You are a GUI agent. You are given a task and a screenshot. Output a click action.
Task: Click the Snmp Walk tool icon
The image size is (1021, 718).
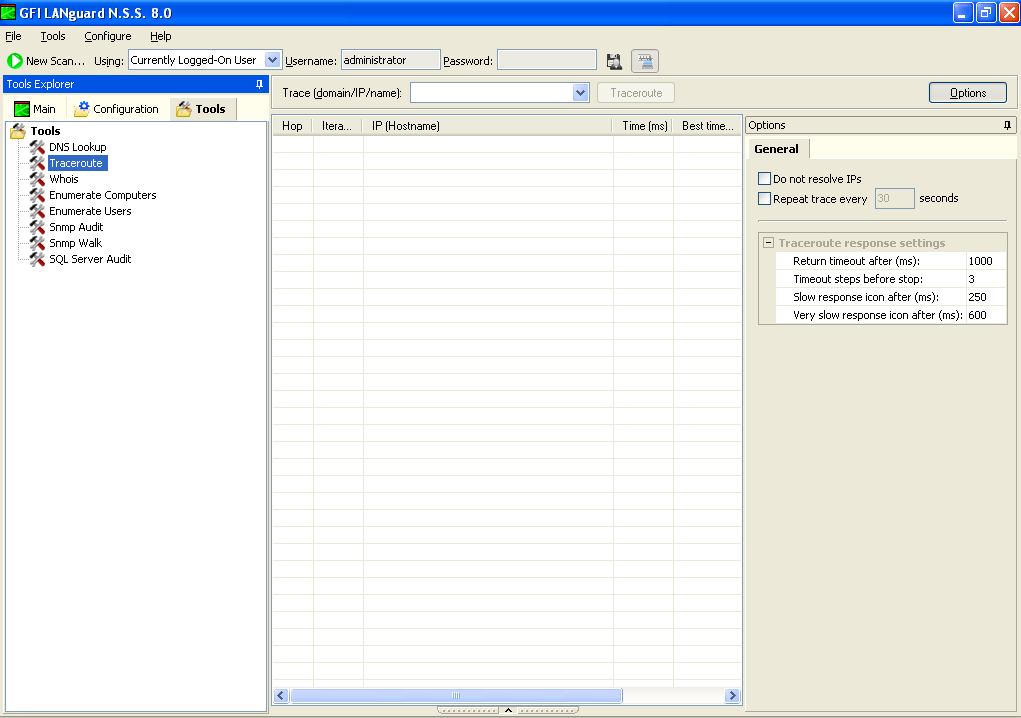[x=37, y=243]
